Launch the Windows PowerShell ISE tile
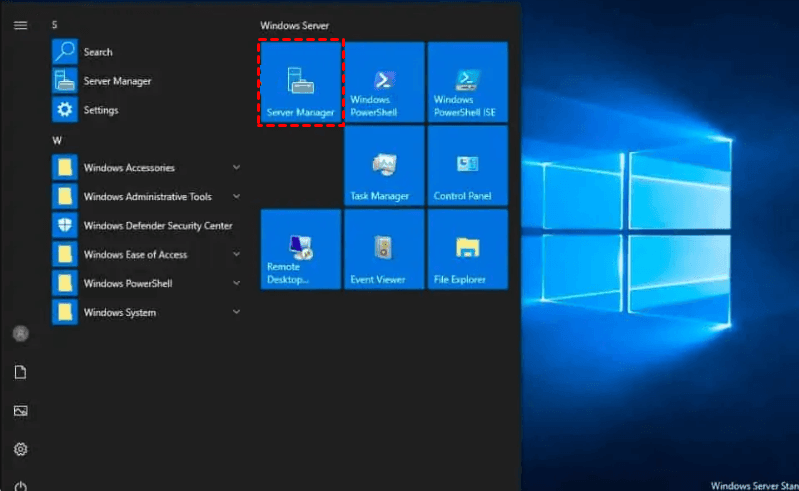 [x=468, y=82]
